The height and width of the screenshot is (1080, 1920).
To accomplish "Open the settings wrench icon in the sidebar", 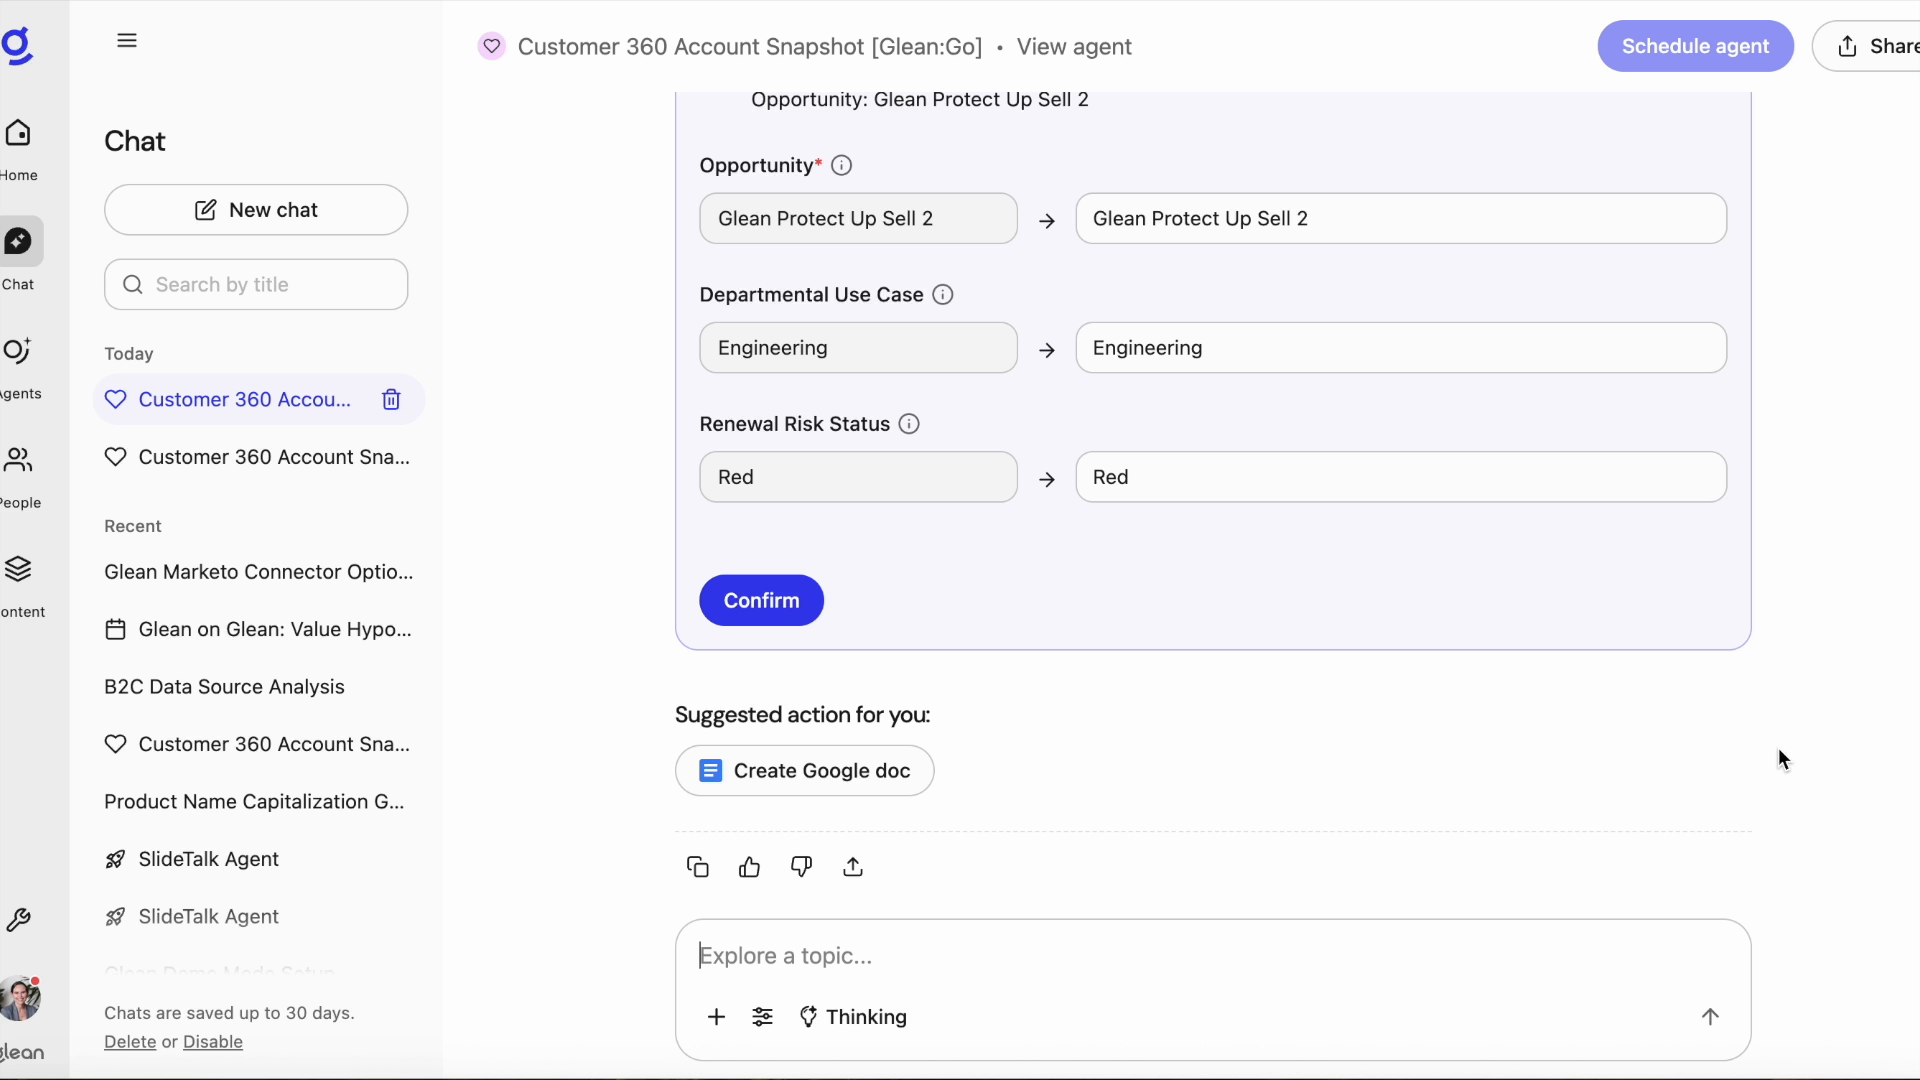I will point(19,921).
